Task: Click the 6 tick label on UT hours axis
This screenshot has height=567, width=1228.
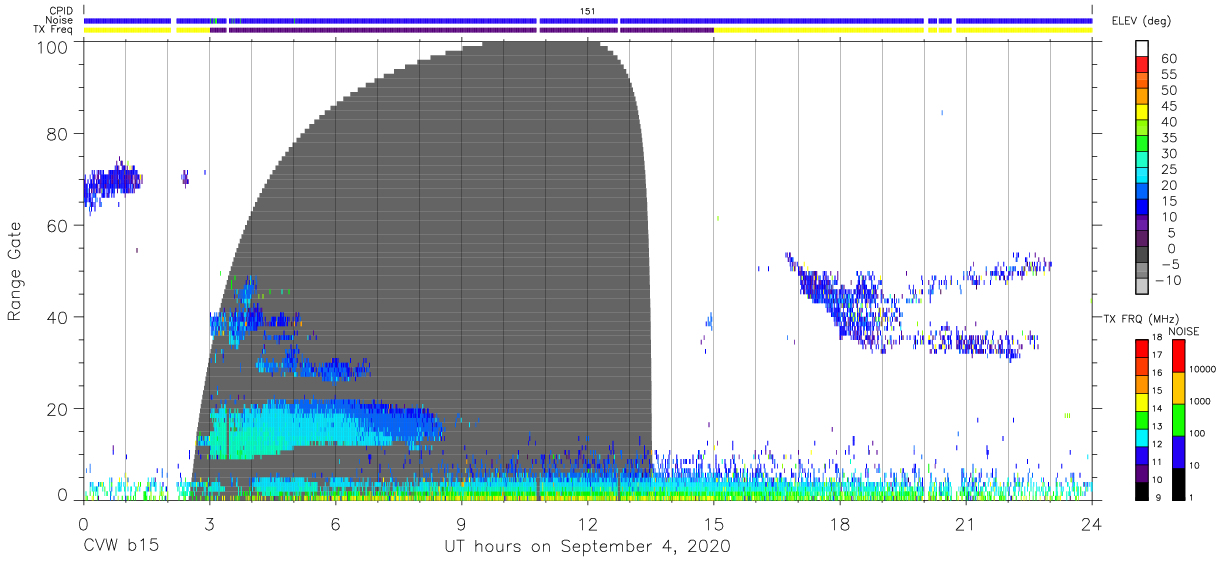Action: [335, 524]
